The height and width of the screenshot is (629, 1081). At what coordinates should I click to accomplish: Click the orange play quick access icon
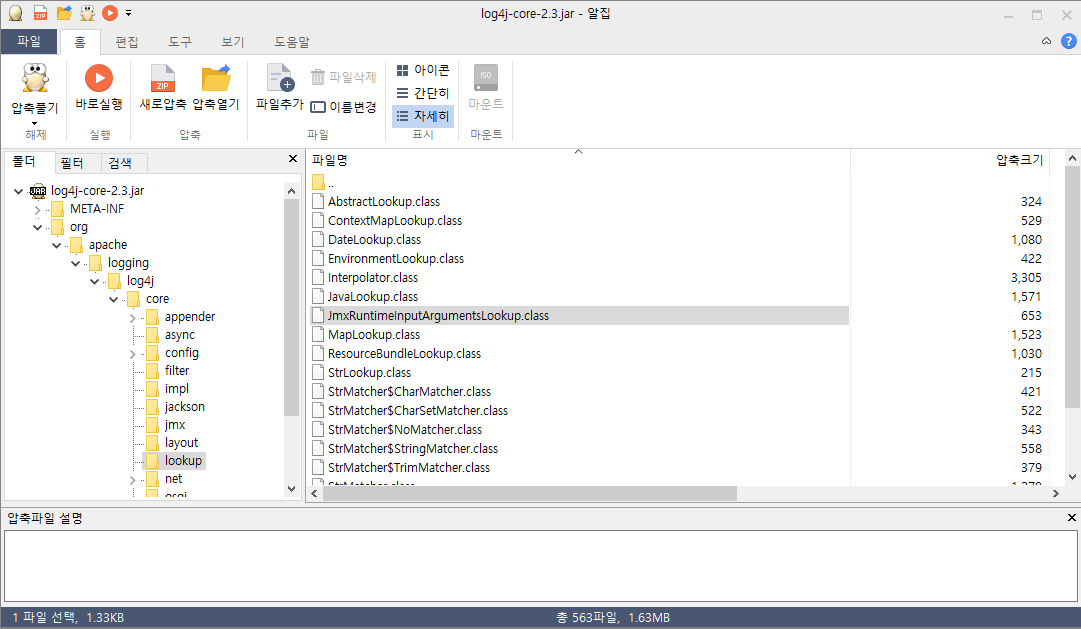pyautogui.click(x=110, y=12)
